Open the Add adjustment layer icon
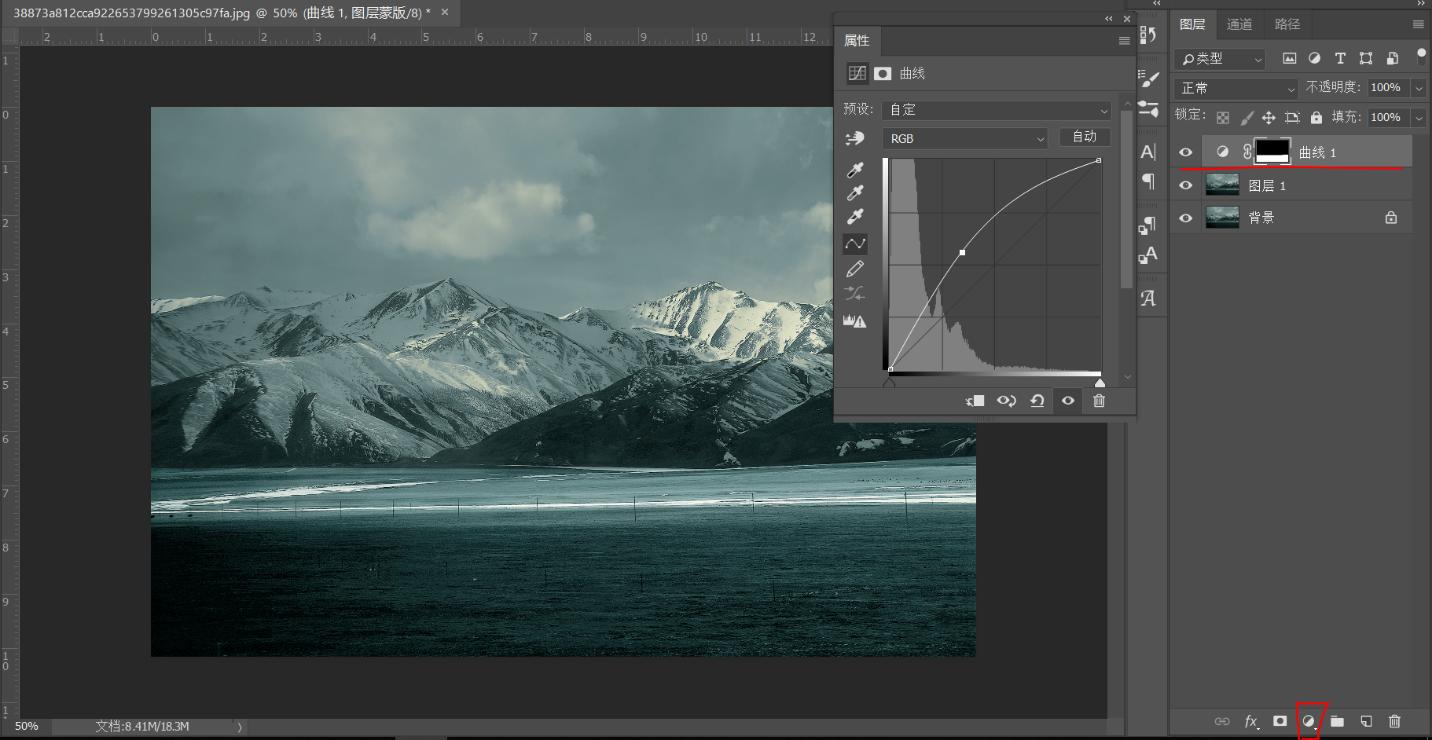Image resolution: width=1432 pixels, height=740 pixels. [1309, 721]
